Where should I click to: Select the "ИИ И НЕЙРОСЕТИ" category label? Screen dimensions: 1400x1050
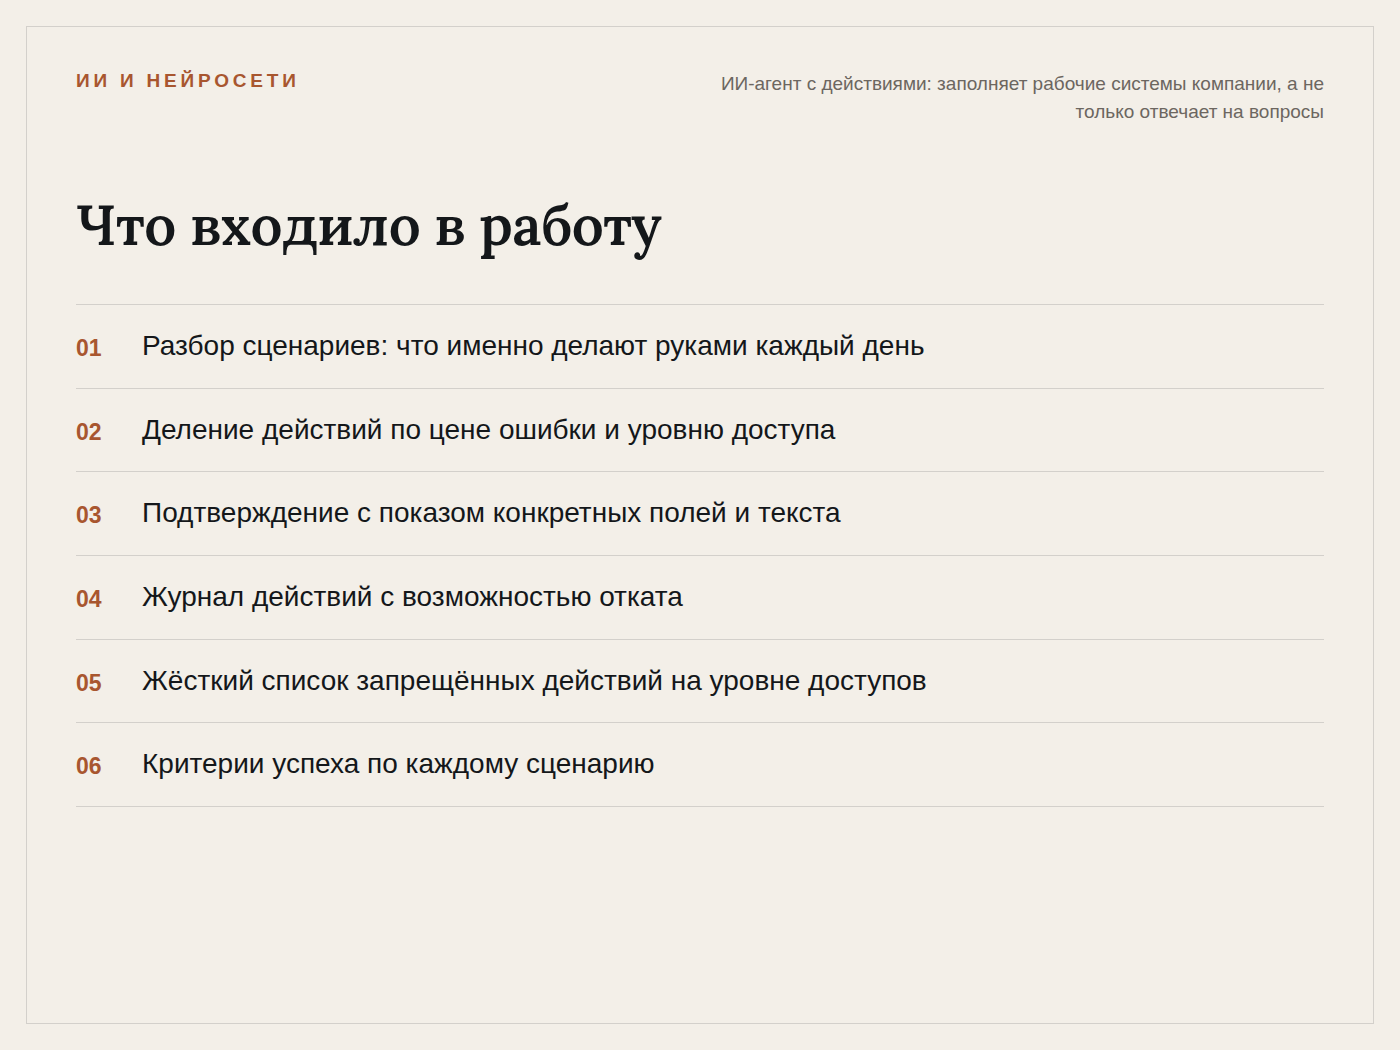pos(187,81)
